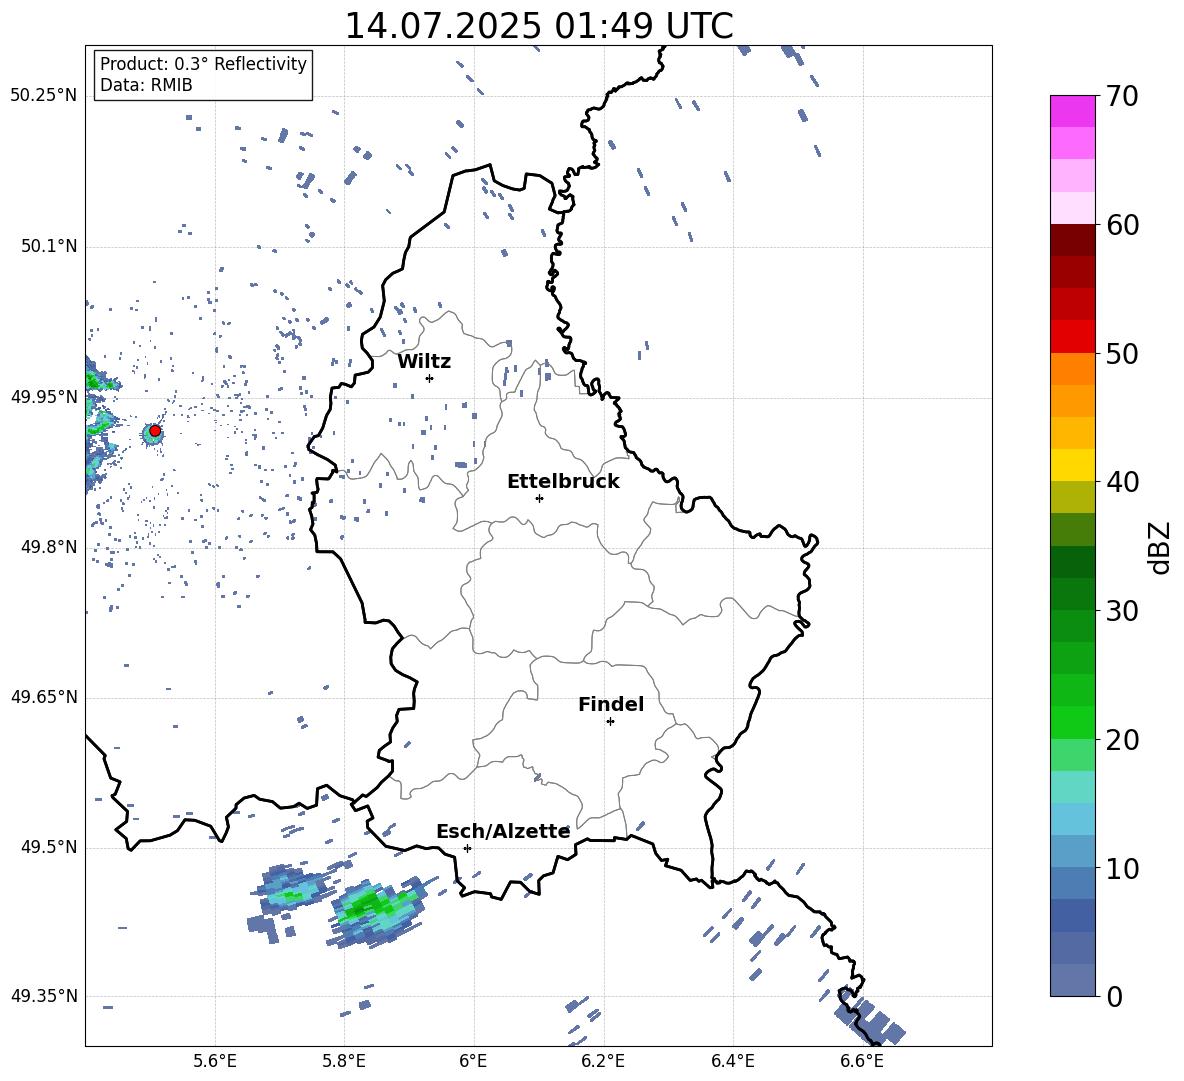Click the 5.6°E longitude label
This screenshot has width=1184, height=1081.
[215, 1061]
